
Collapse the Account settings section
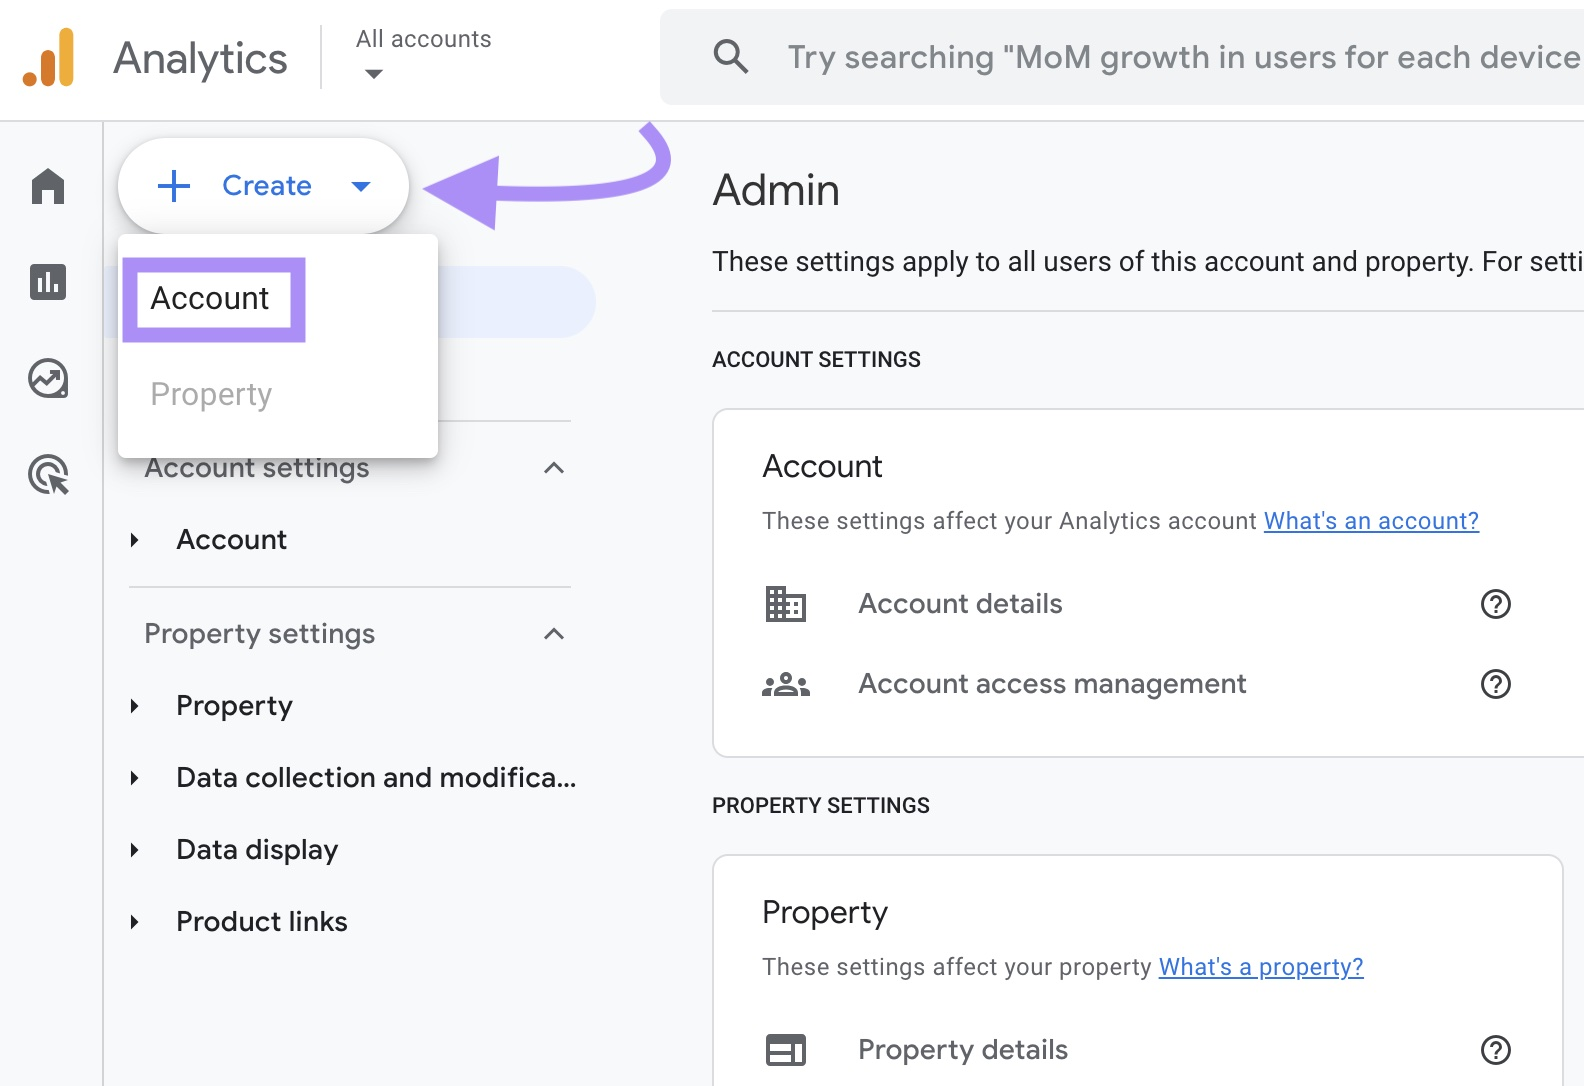[554, 468]
